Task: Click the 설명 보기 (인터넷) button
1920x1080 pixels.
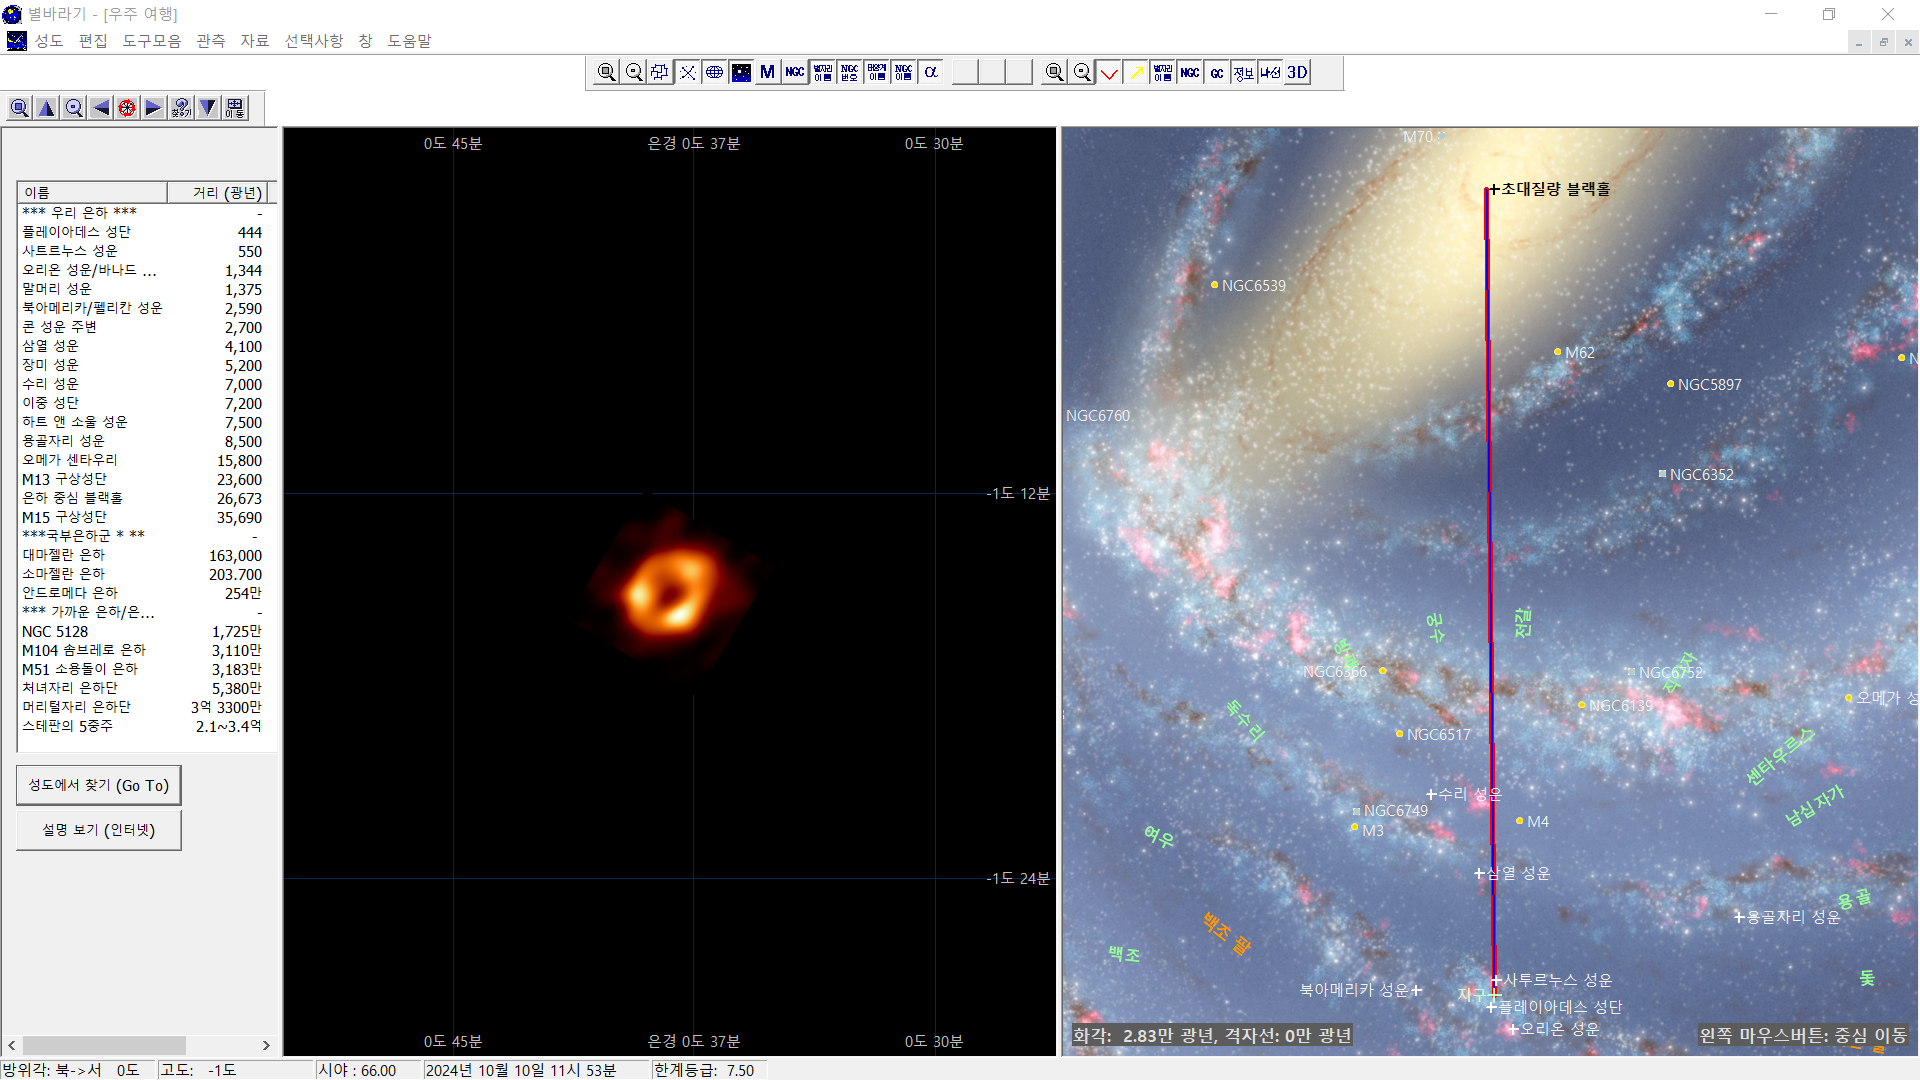Action: [99, 831]
